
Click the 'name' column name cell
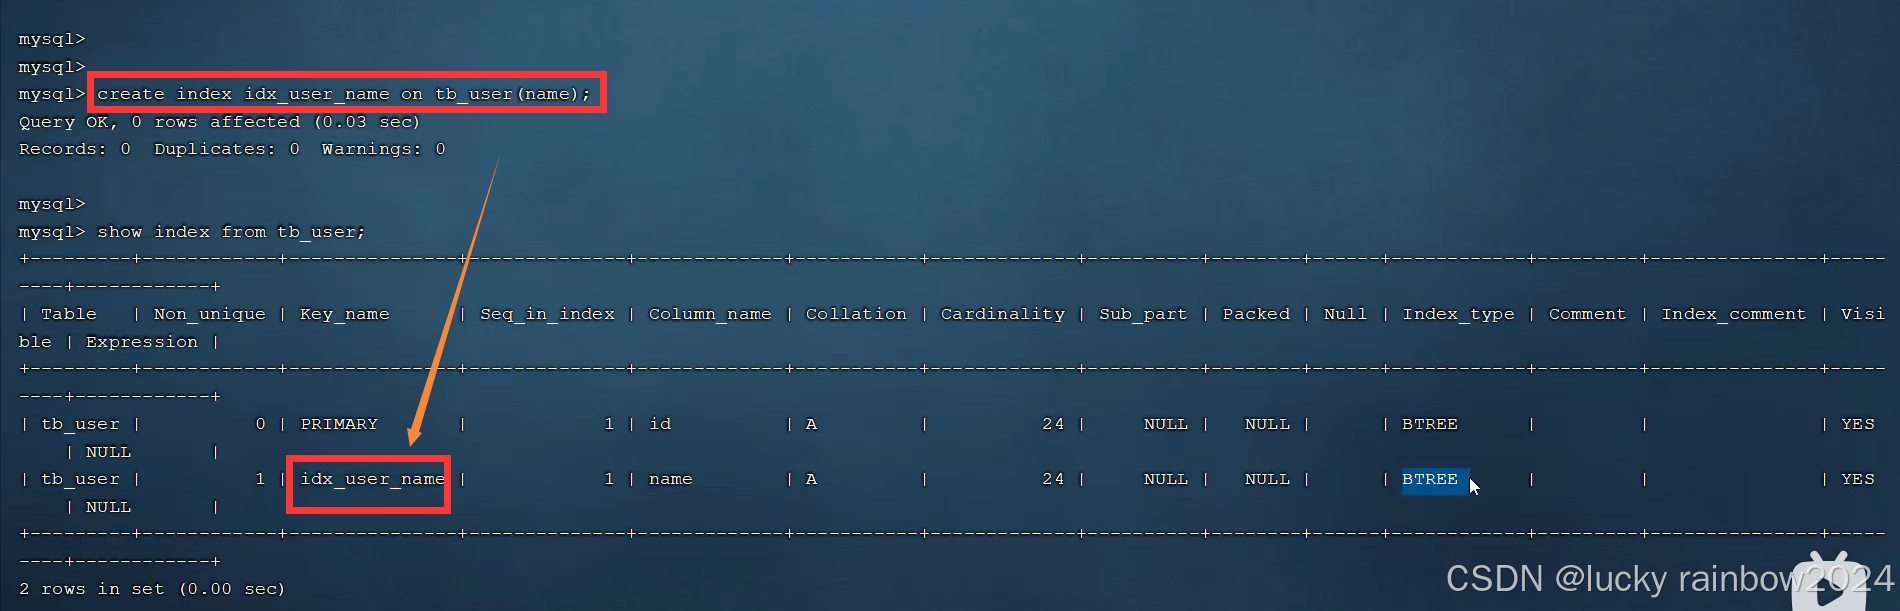click(670, 479)
